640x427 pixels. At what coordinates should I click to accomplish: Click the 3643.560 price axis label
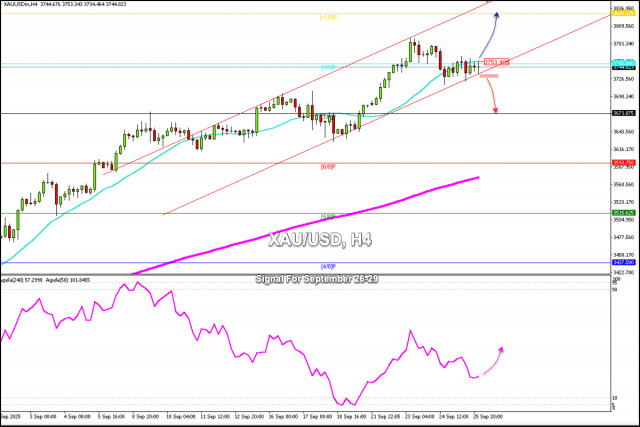pyautogui.click(x=623, y=131)
